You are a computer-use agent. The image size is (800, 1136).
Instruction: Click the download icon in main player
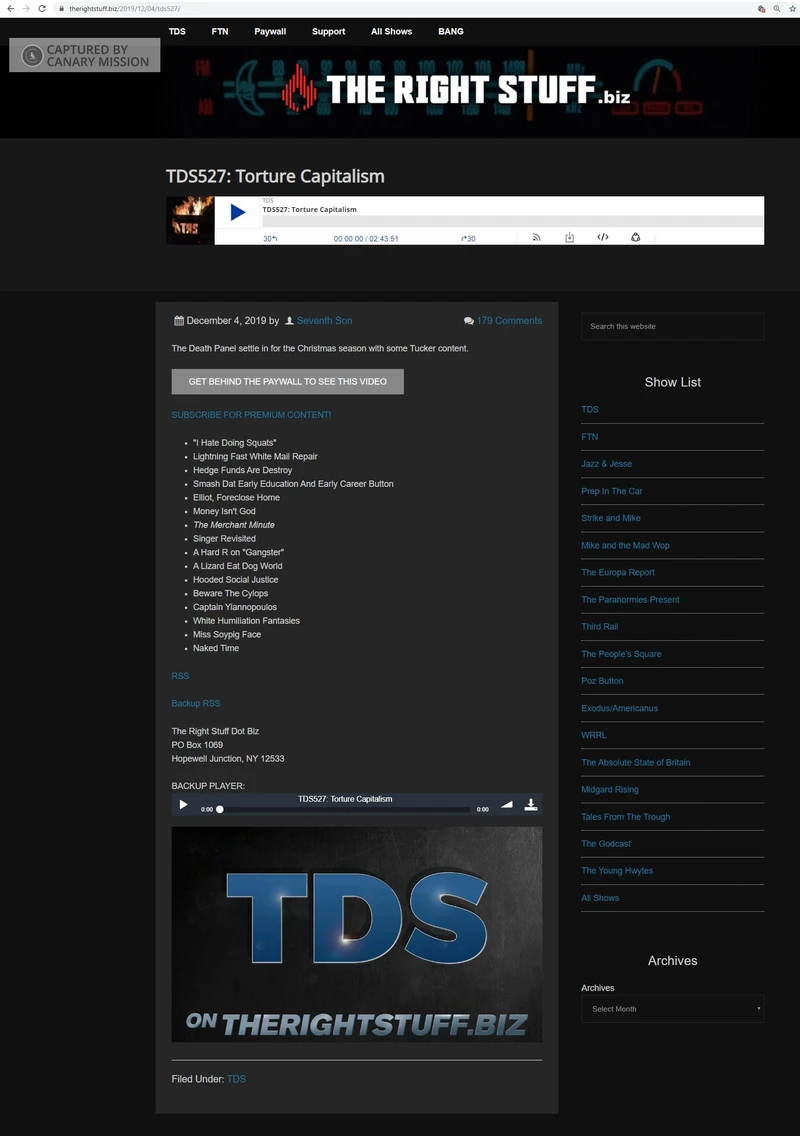click(x=569, y=238)
